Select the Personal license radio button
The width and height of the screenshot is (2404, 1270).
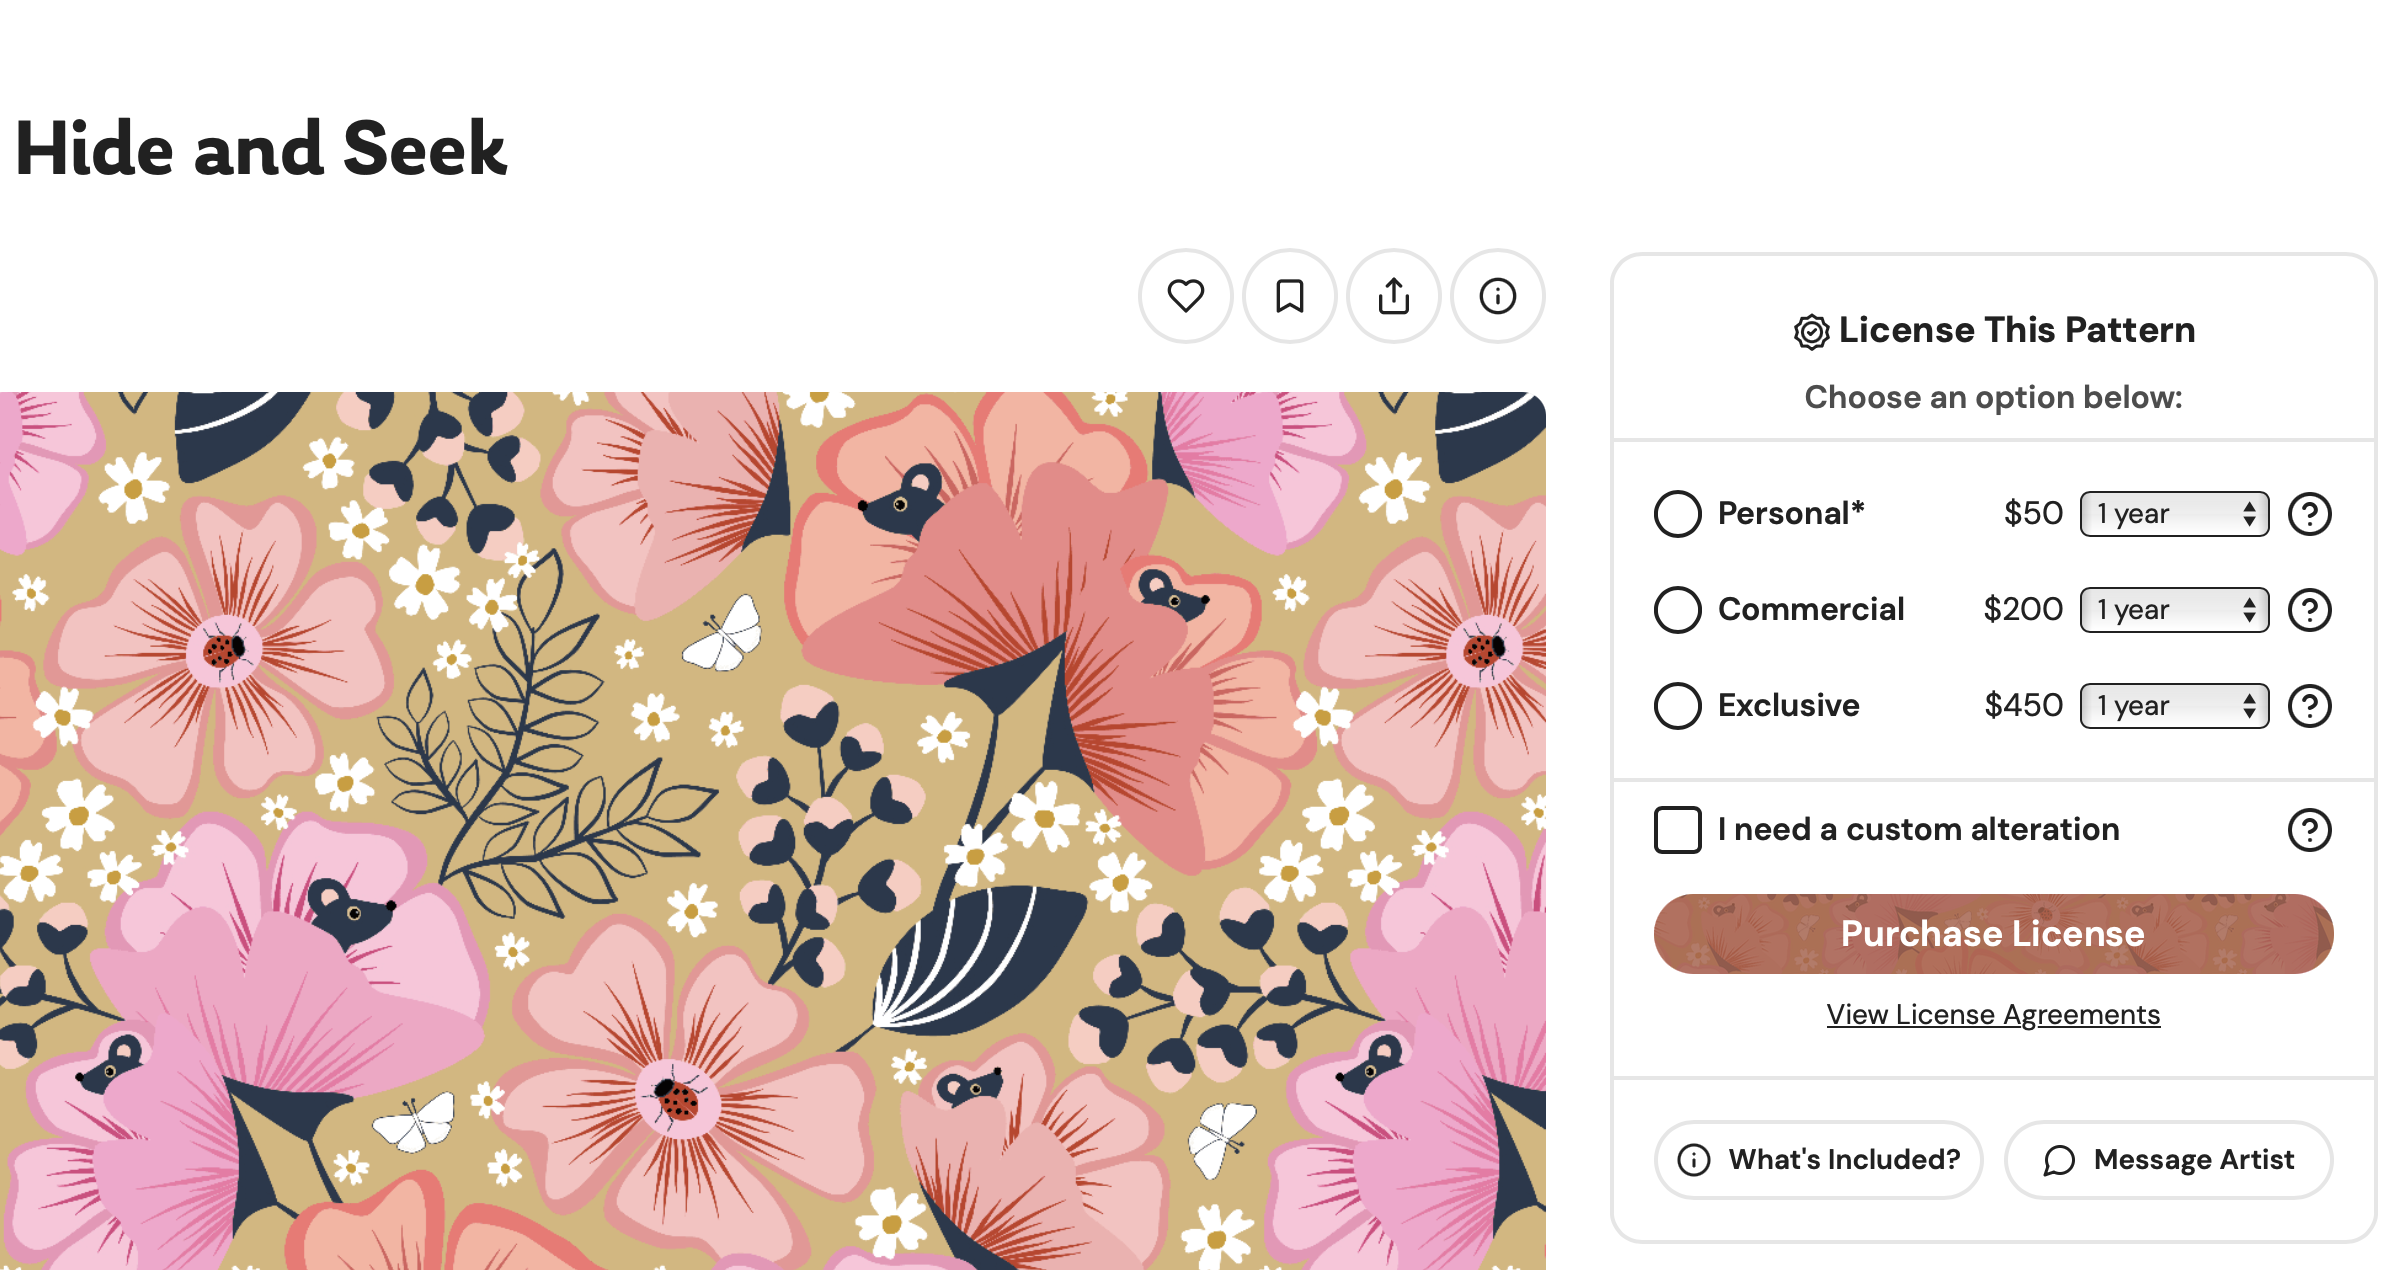(1677, 514)
